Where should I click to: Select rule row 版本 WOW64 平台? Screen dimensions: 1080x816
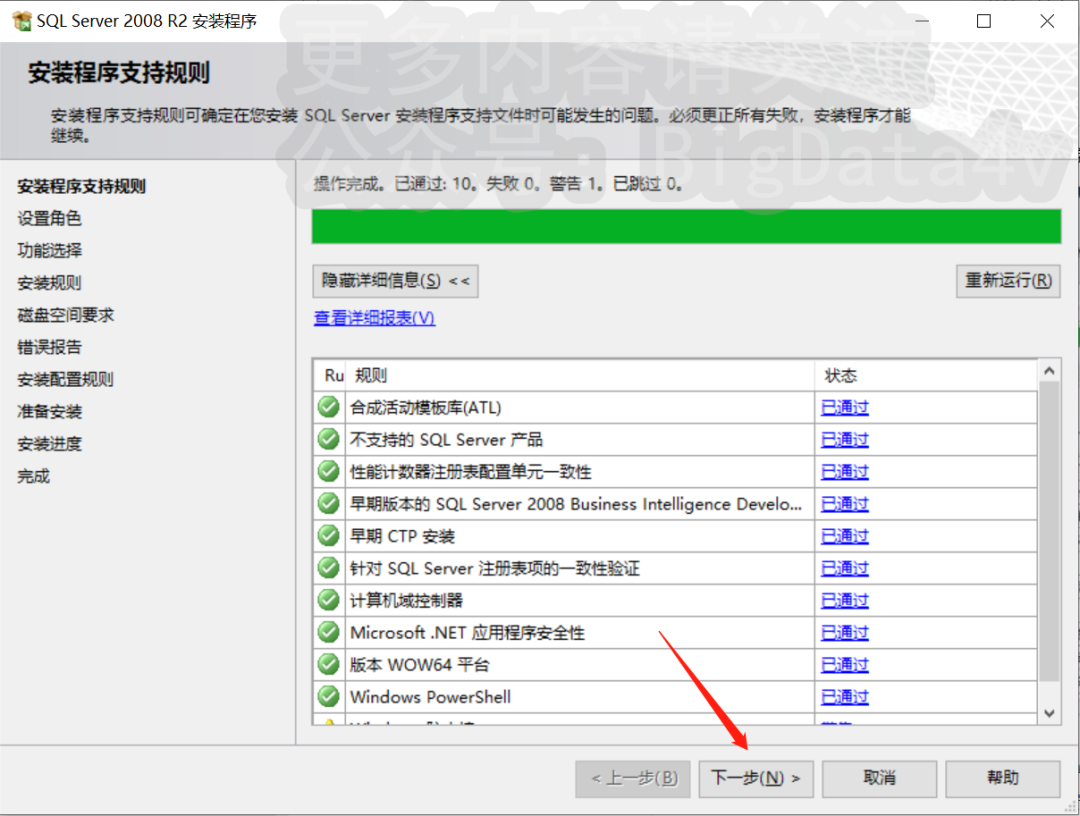tap(675, 665)
